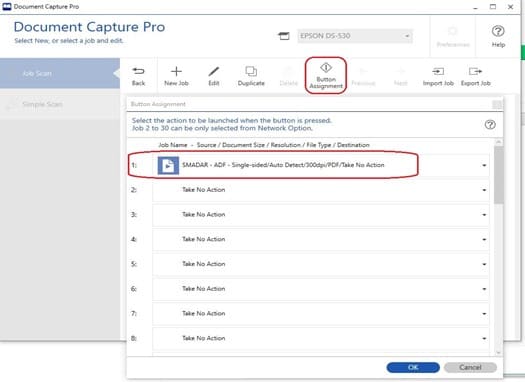
Task: Click the scrollbar up arrow
Action: (499, 142)
